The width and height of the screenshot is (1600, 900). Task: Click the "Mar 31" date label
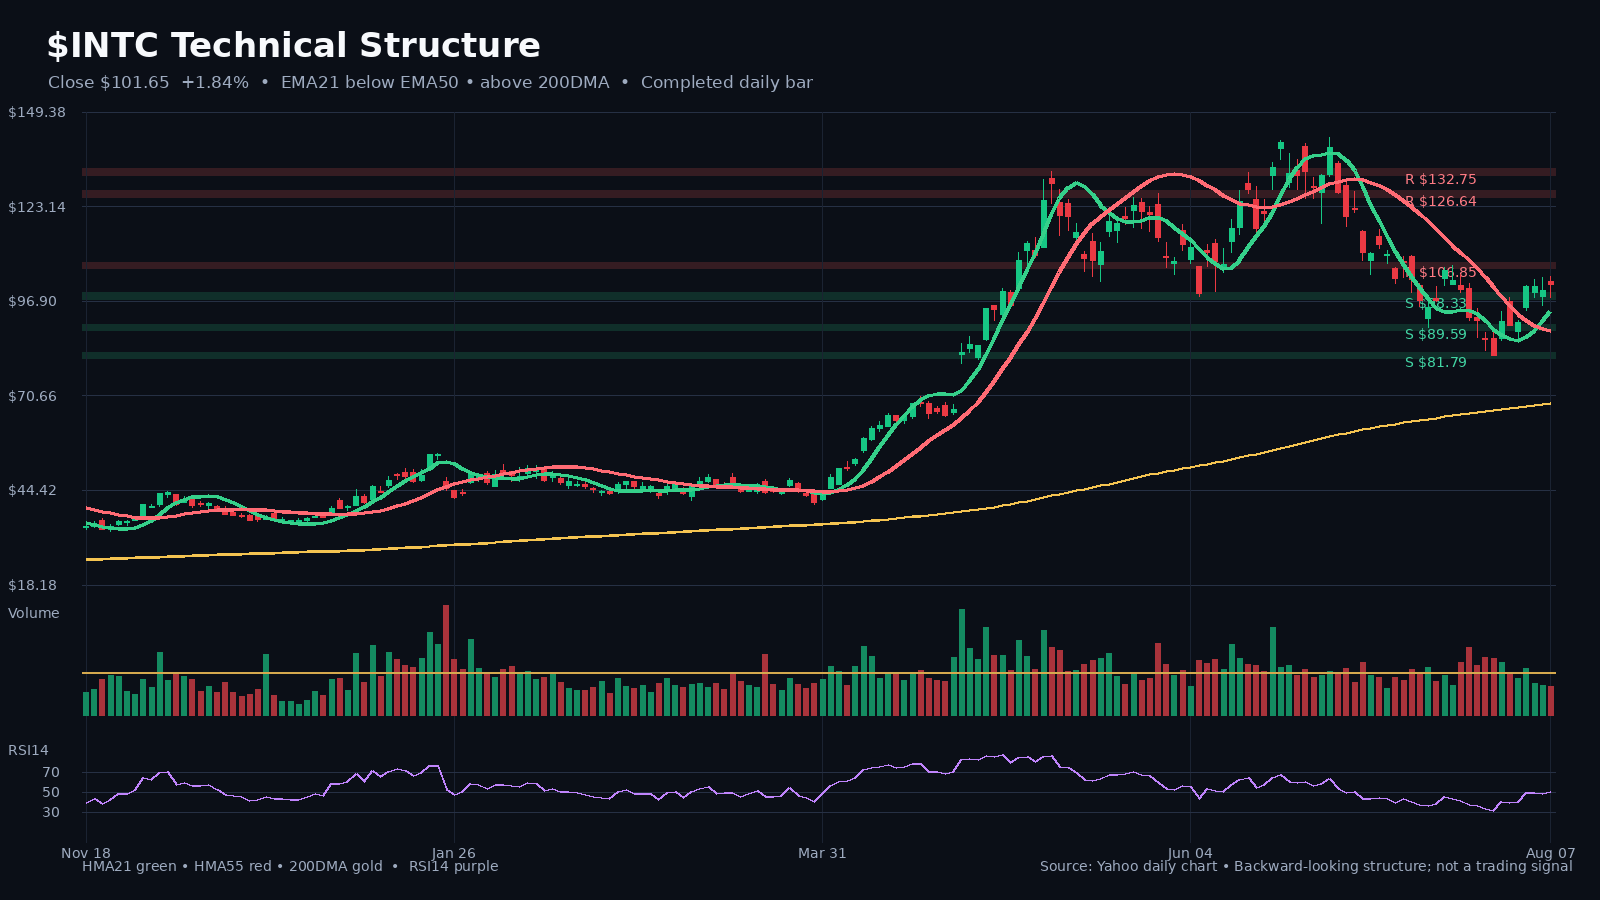822,853
